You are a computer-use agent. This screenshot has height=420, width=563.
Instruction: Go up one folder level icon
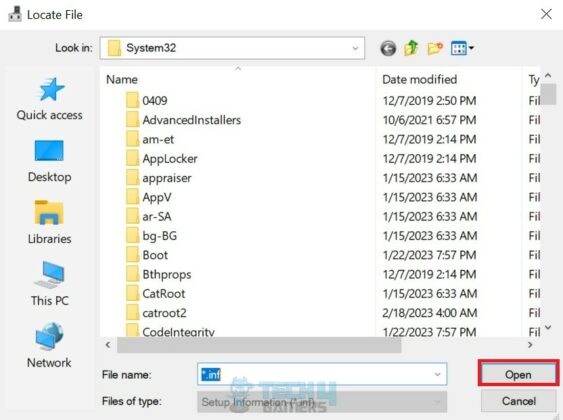pos(411,48)
